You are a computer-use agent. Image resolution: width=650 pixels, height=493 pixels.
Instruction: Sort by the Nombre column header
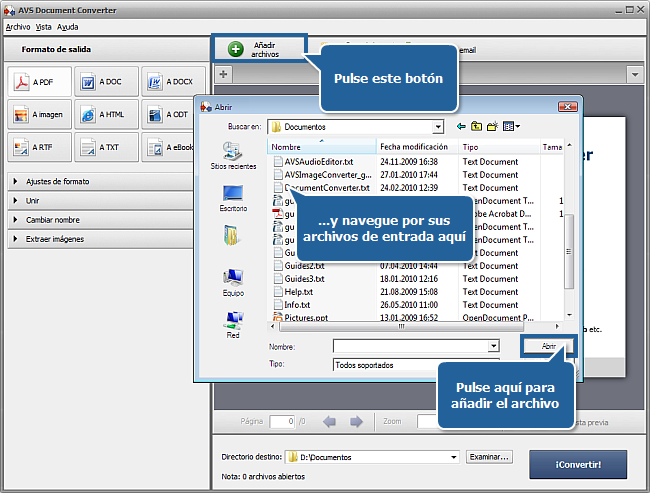tap(322, 147)
